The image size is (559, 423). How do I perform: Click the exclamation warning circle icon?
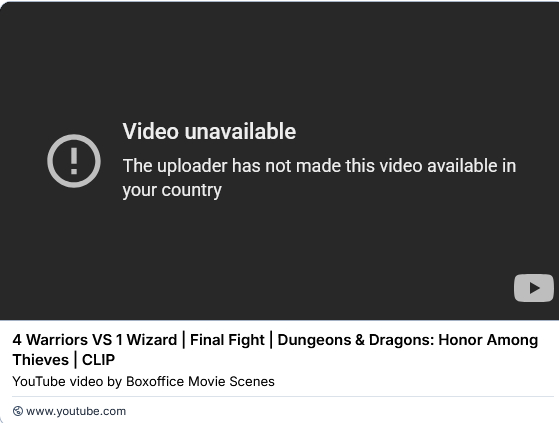(x=74, y=161)
